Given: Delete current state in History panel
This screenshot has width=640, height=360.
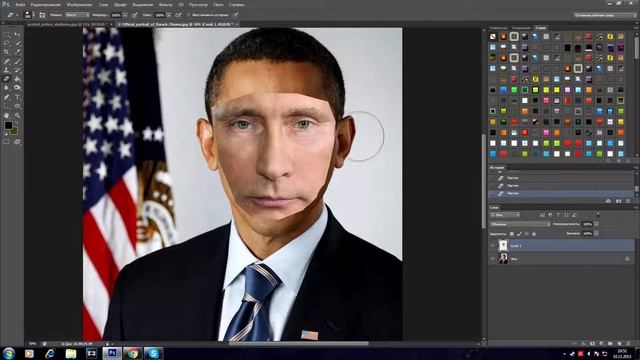Looking at the screenshot, I should click(628, 201).
